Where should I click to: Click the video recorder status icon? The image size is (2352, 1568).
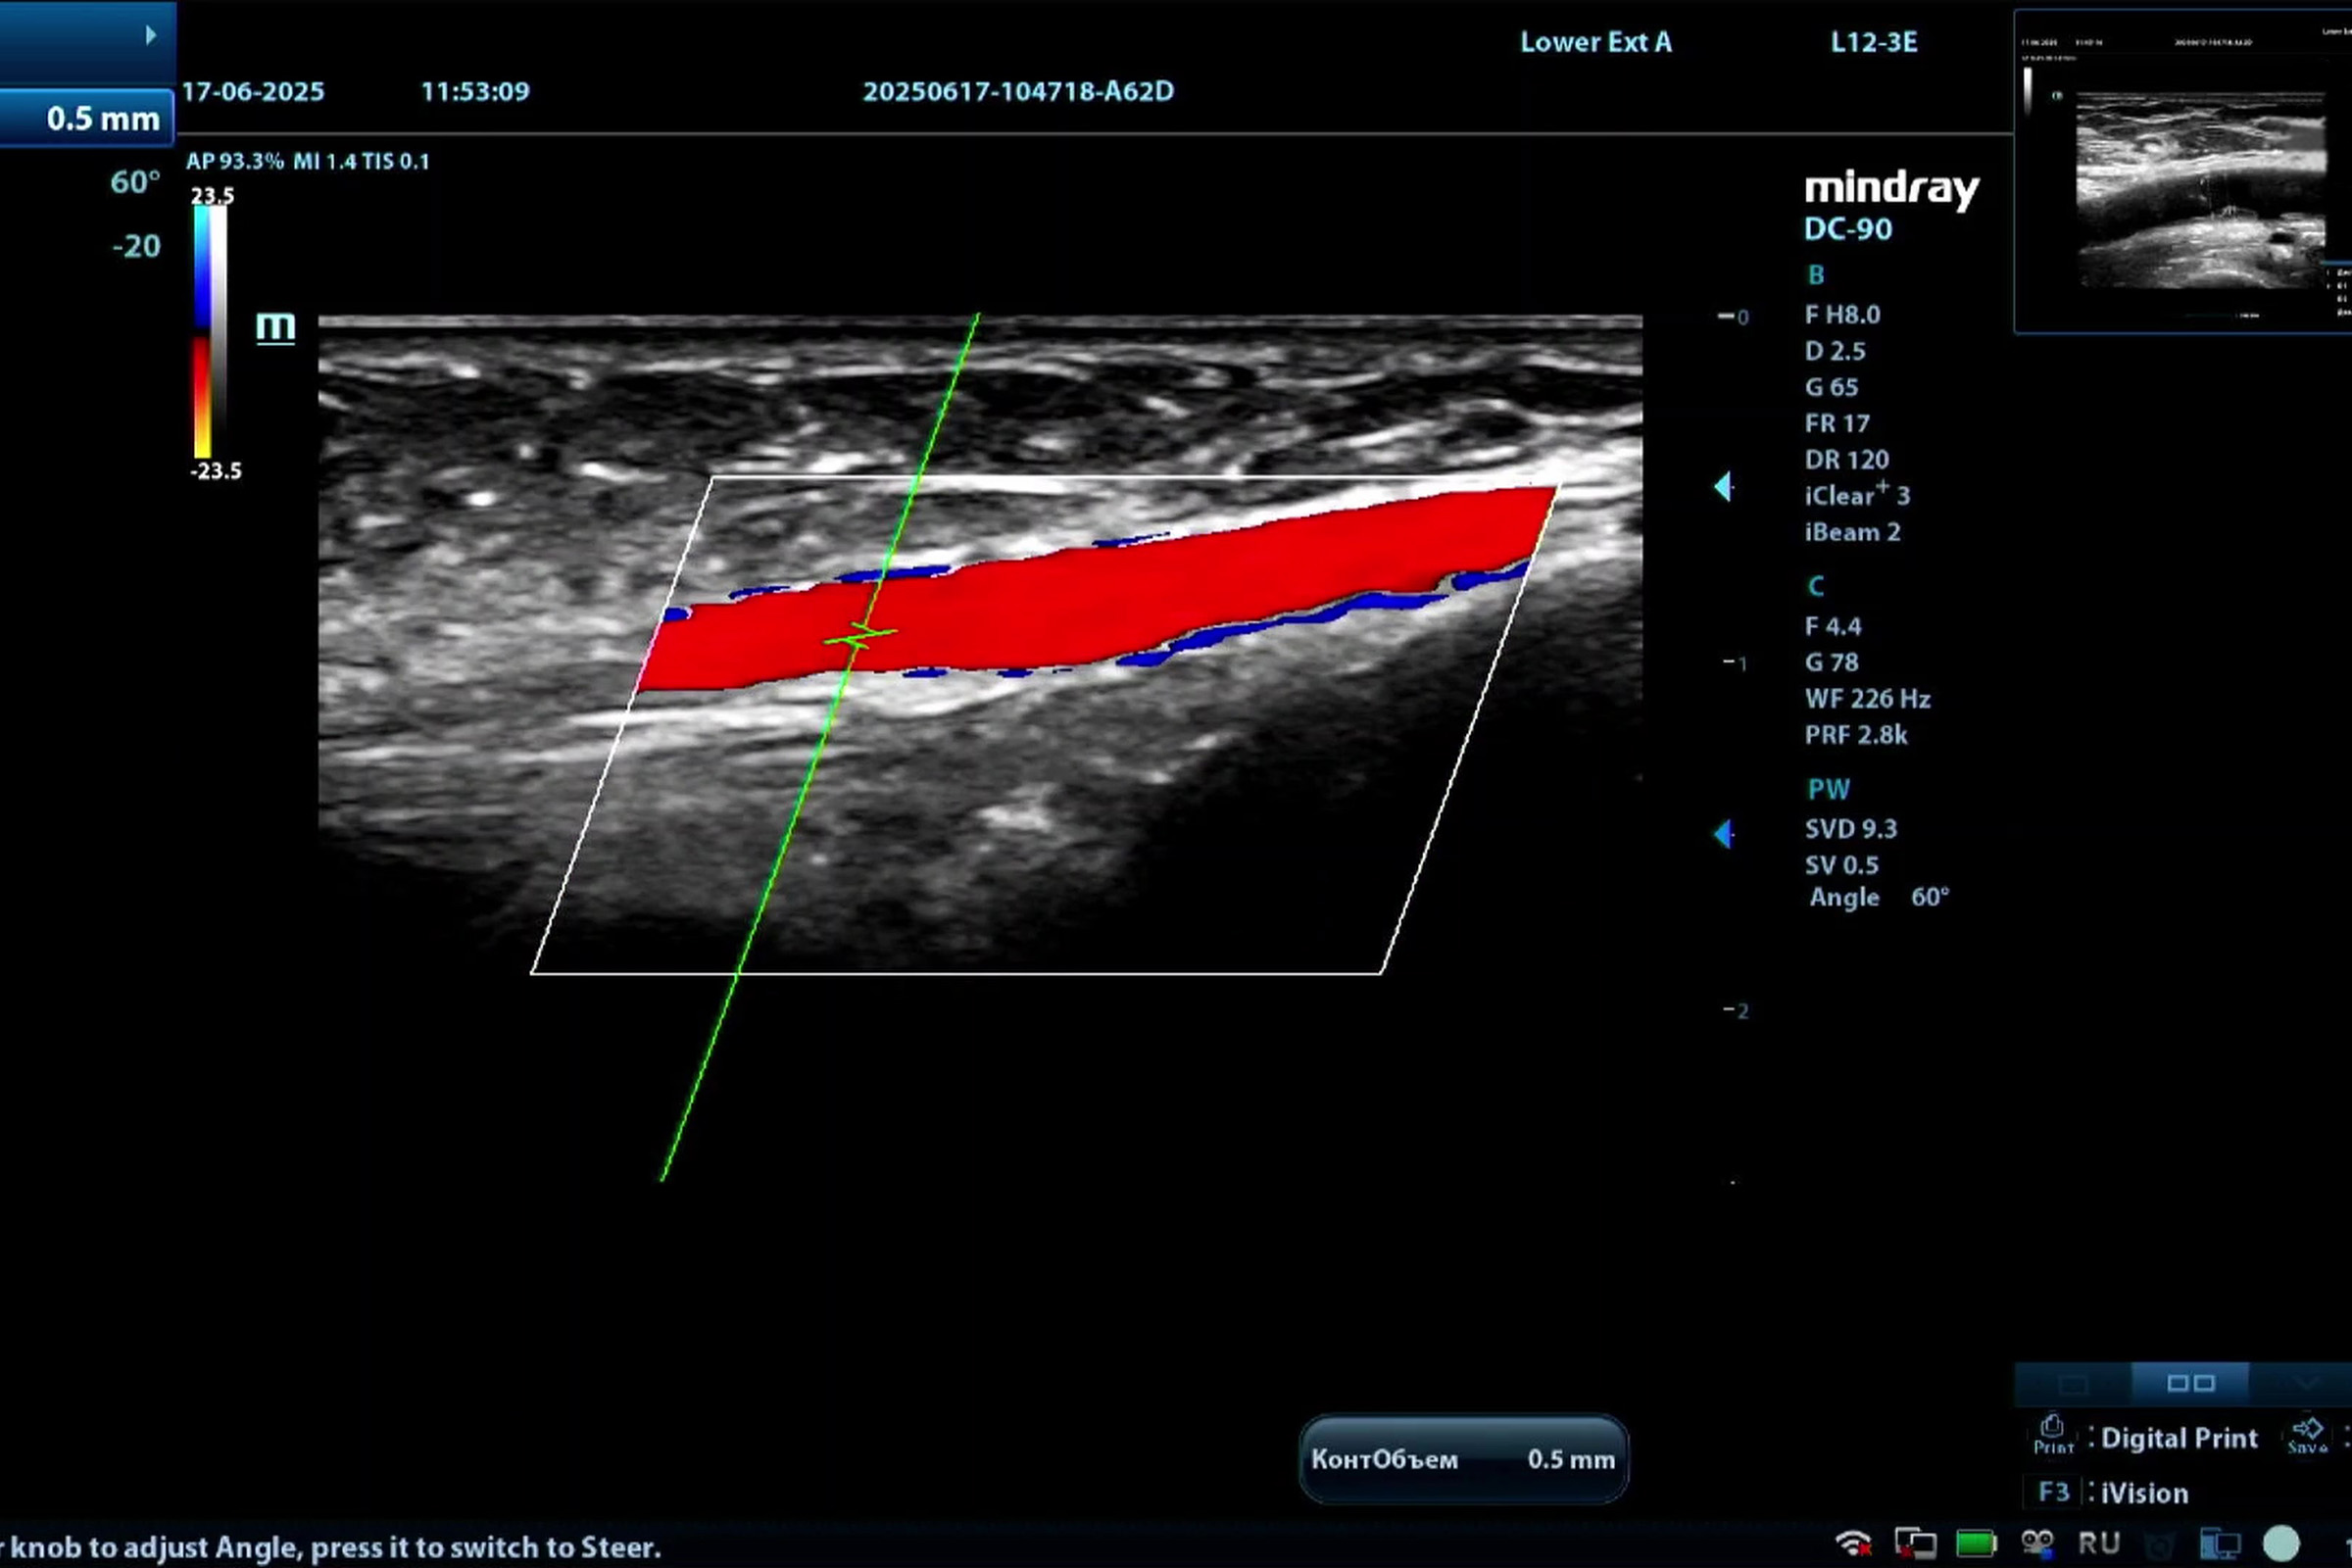pyautogui.click(x=2037, y=1543)
